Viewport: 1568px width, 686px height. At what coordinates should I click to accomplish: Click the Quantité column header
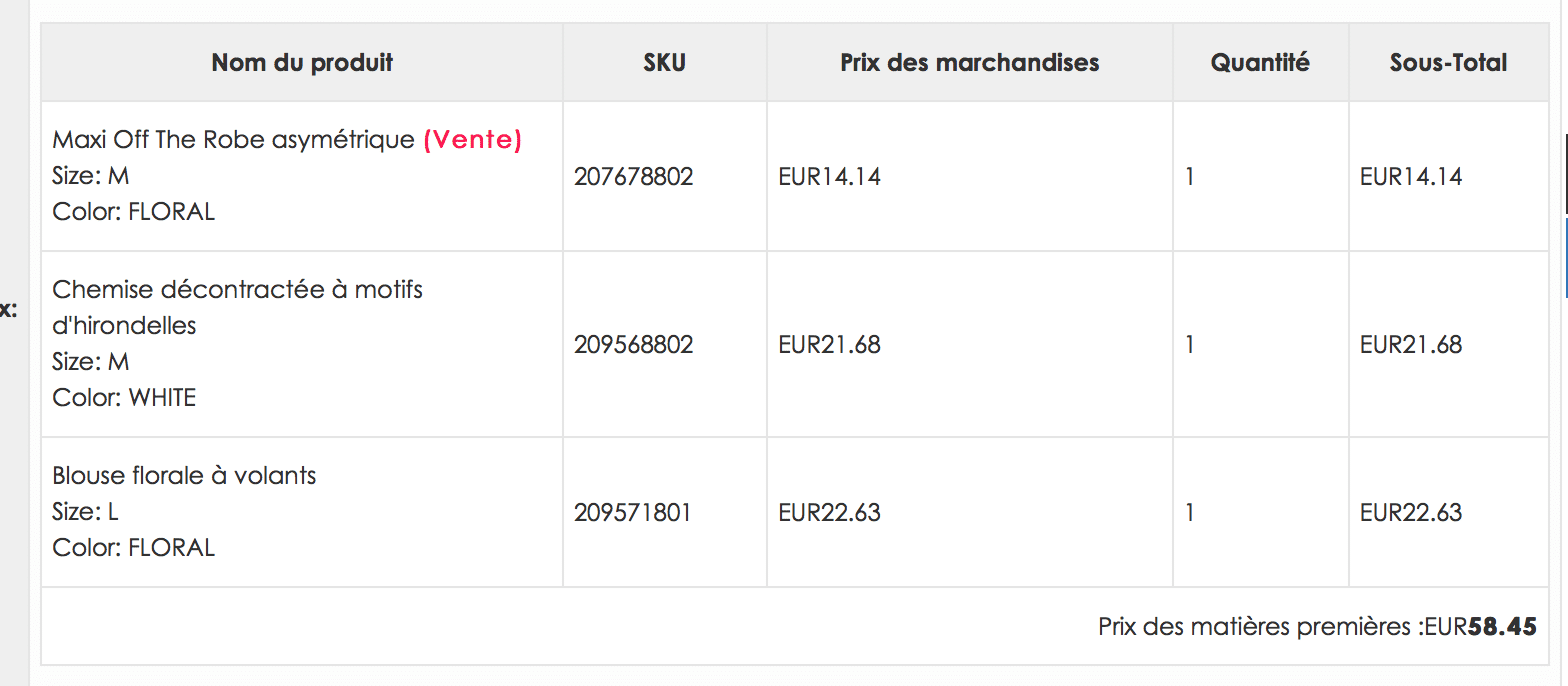click(x=1260, y=63)
